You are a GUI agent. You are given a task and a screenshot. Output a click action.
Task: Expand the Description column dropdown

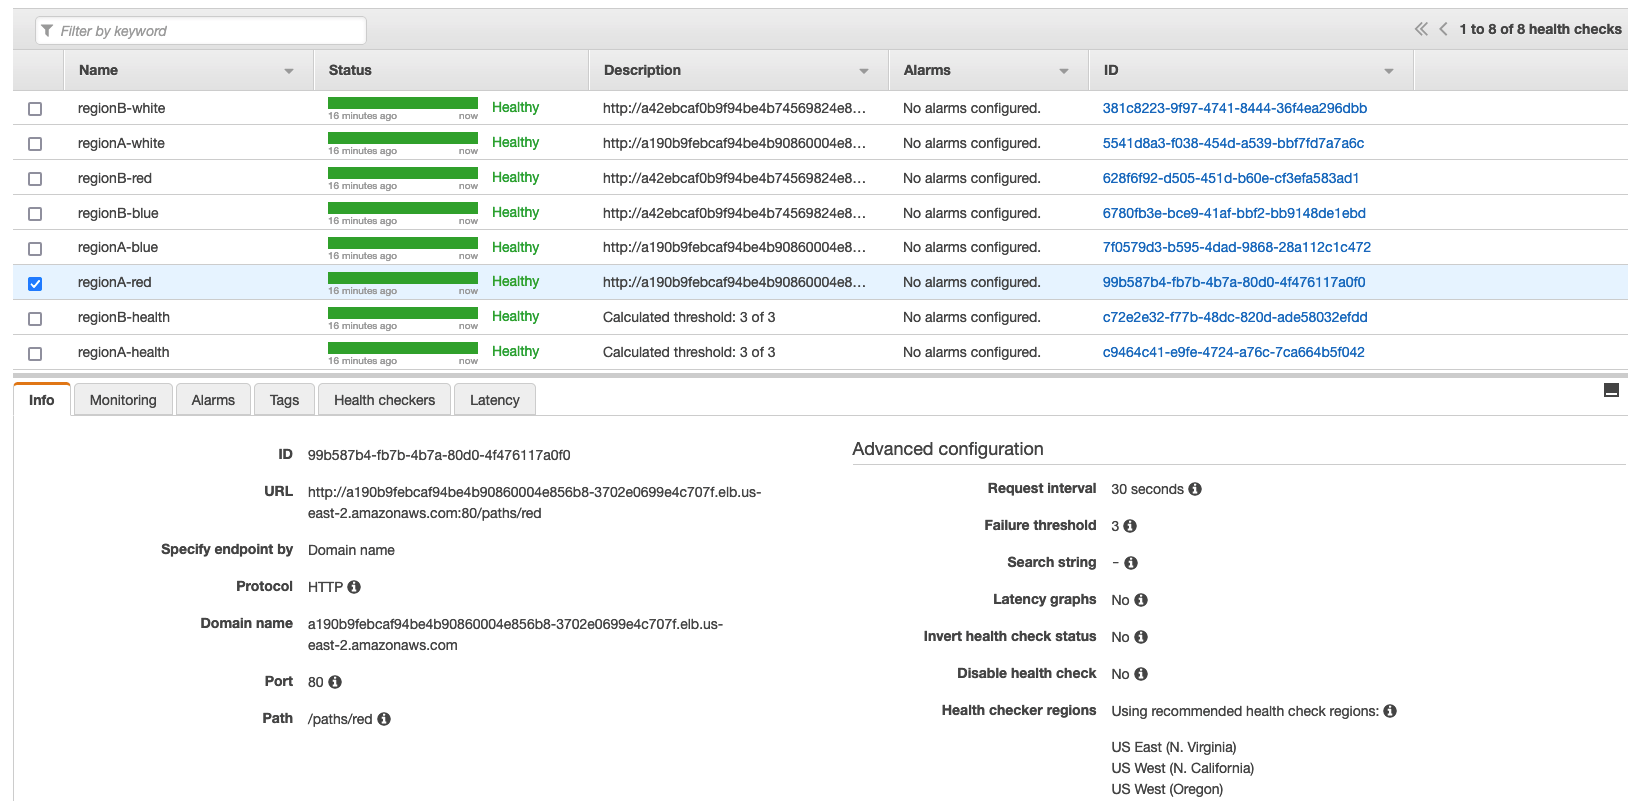tap(864, 71)
